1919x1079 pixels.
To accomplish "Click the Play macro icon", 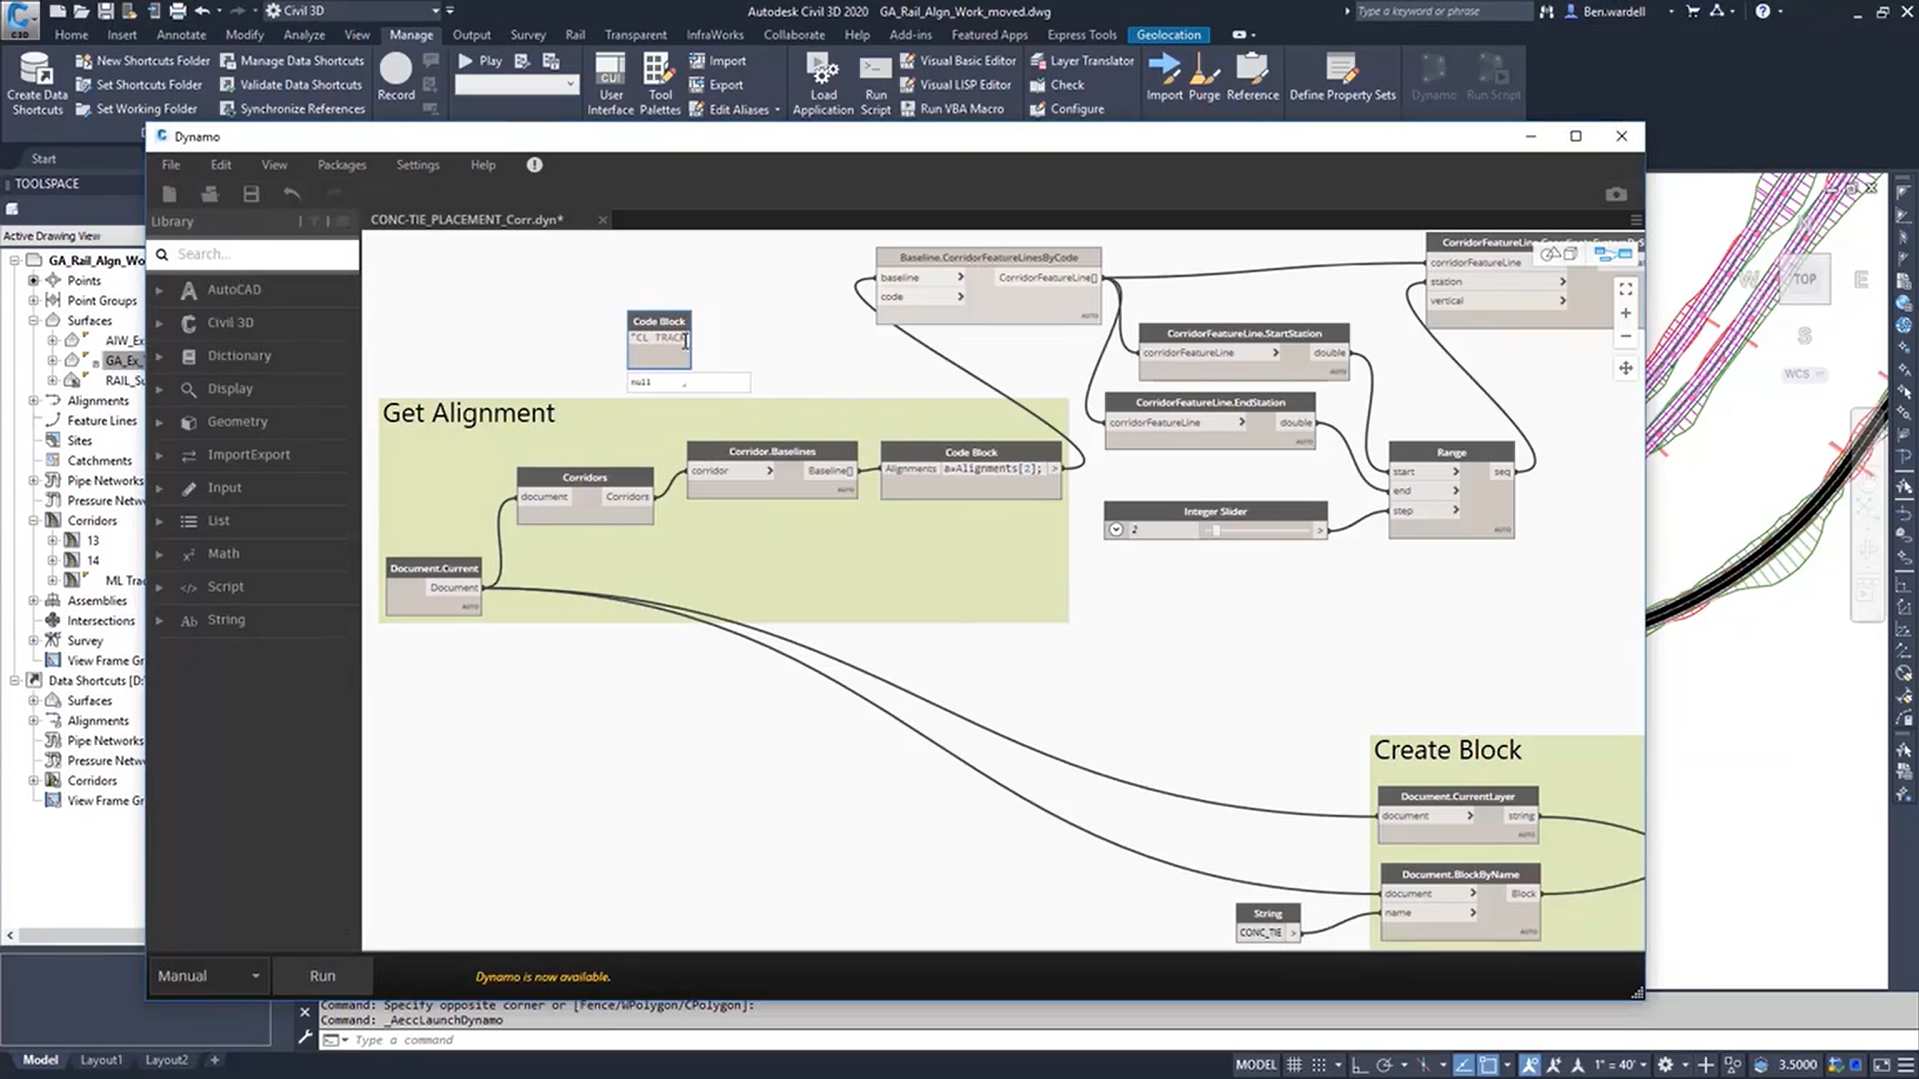I will point(465,61).
